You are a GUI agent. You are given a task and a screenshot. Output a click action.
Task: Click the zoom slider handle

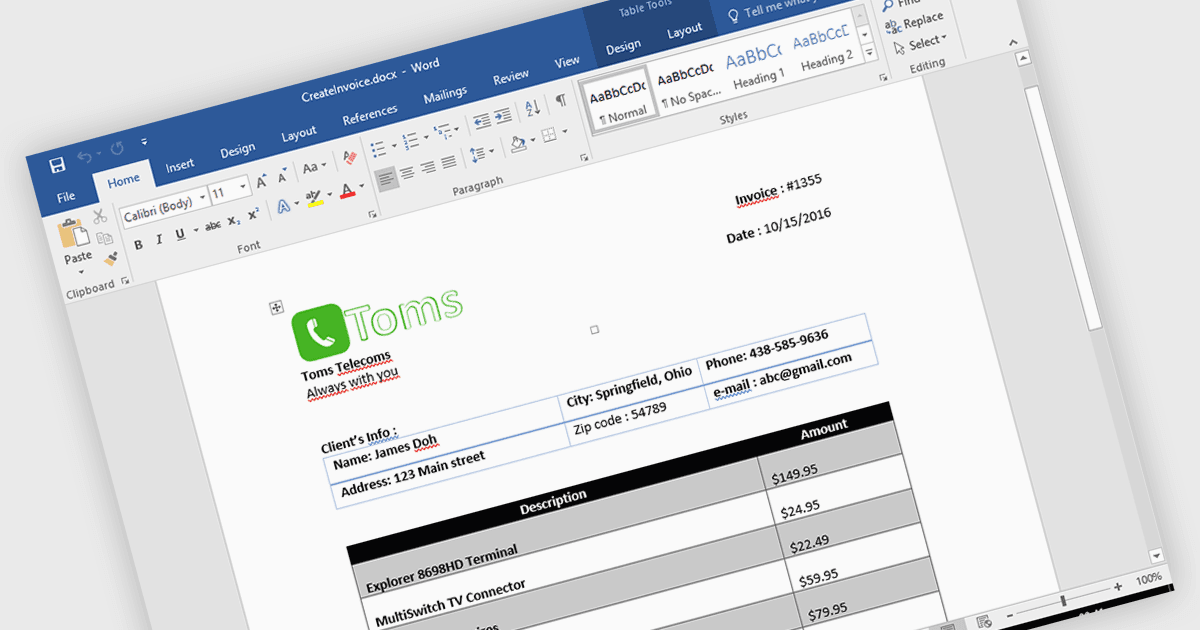(x=1063, y=600)
